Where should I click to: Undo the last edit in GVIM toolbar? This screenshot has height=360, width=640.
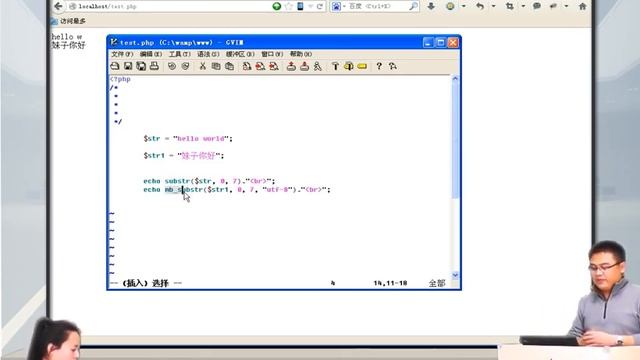tap(172, 66)
